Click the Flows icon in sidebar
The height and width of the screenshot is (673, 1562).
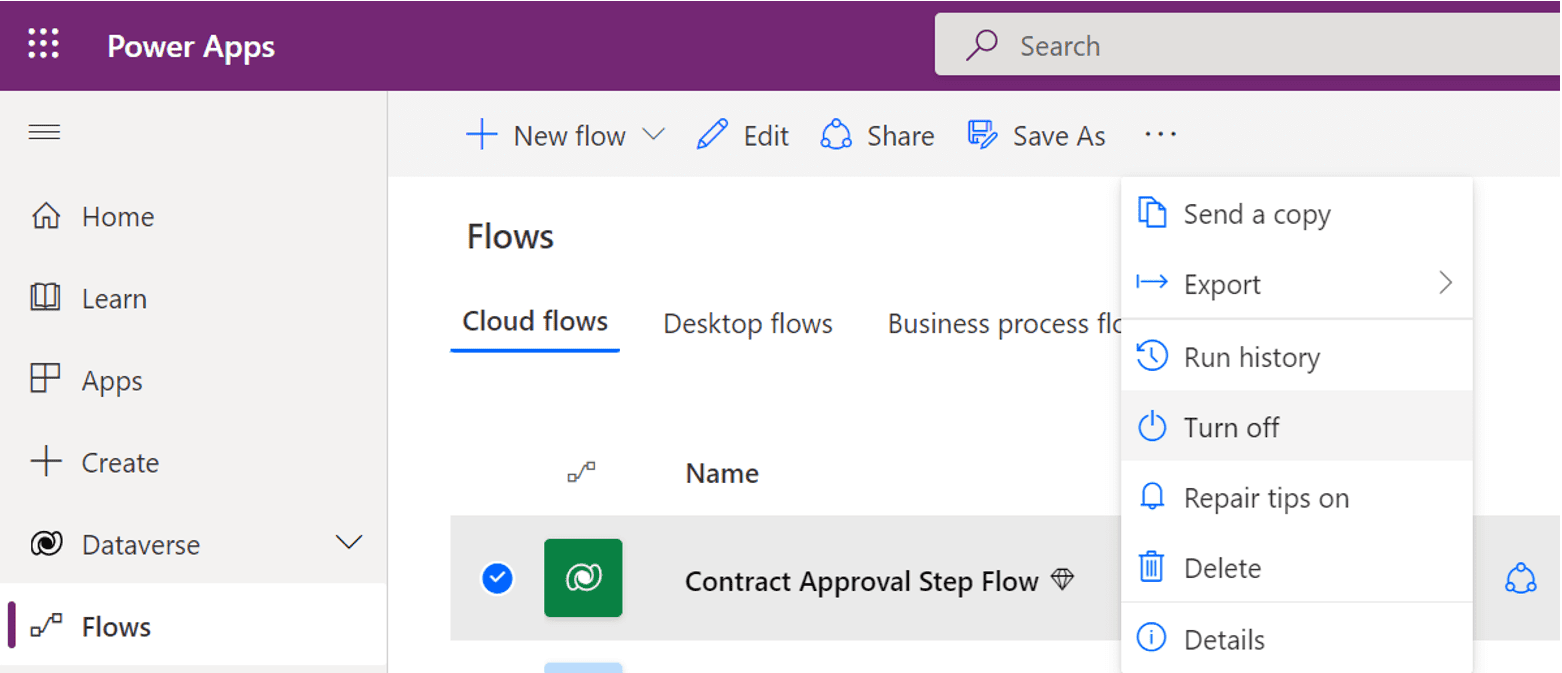[46, 627]
